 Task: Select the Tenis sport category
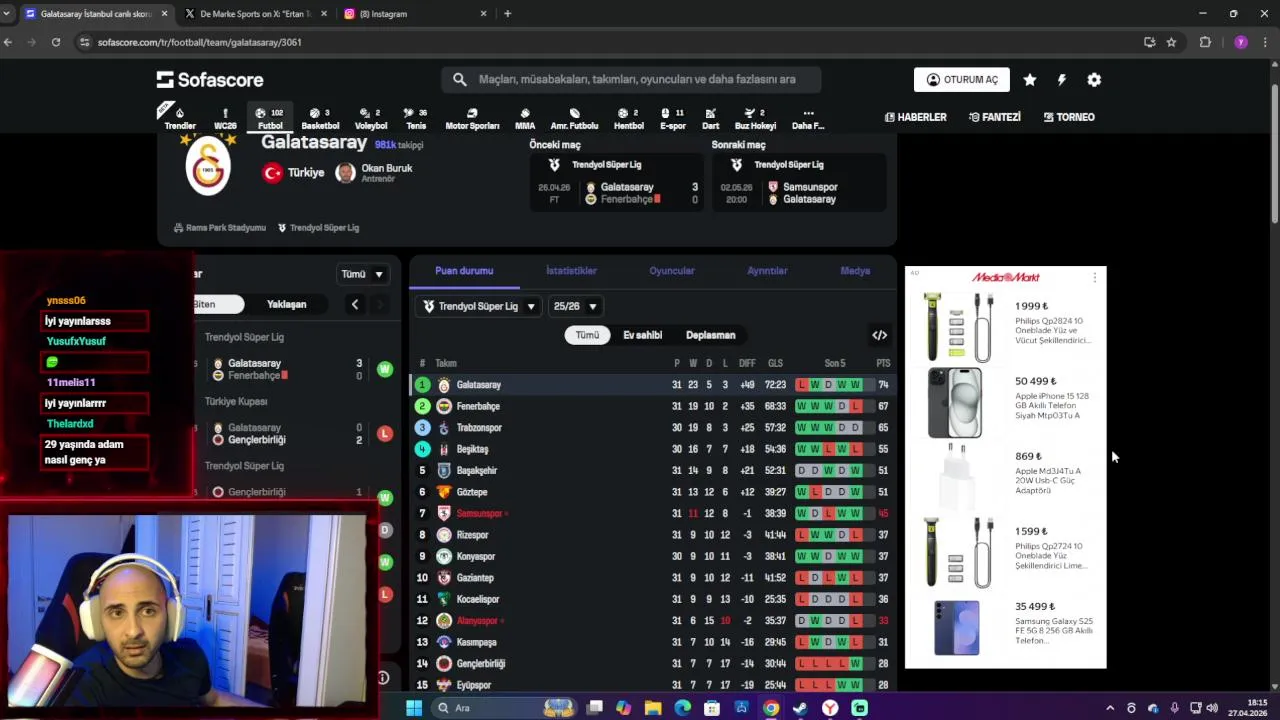pos(416,118)
